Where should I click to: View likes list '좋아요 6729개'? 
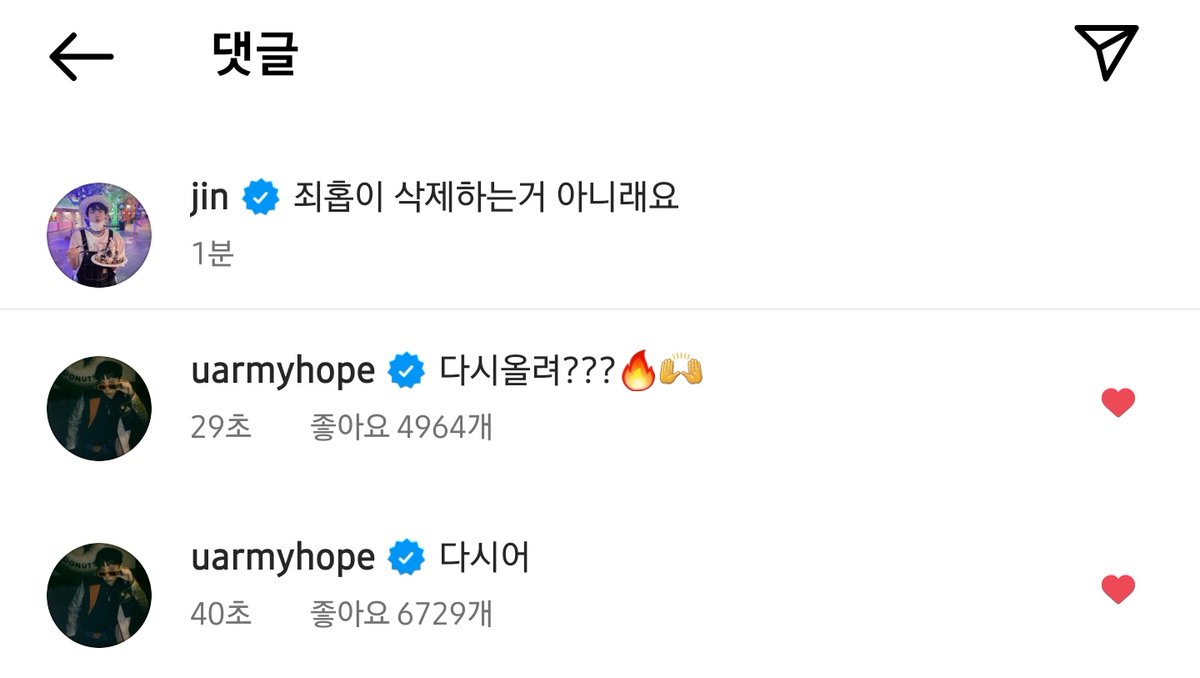pyautogui.click(x=402, y=613)
